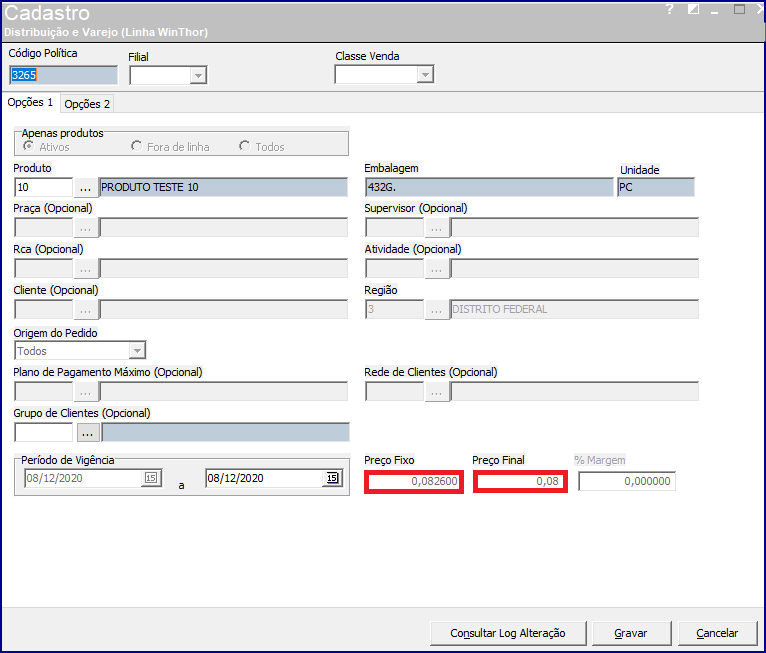
Task: Click the Atividade code field
Action: 394,269
